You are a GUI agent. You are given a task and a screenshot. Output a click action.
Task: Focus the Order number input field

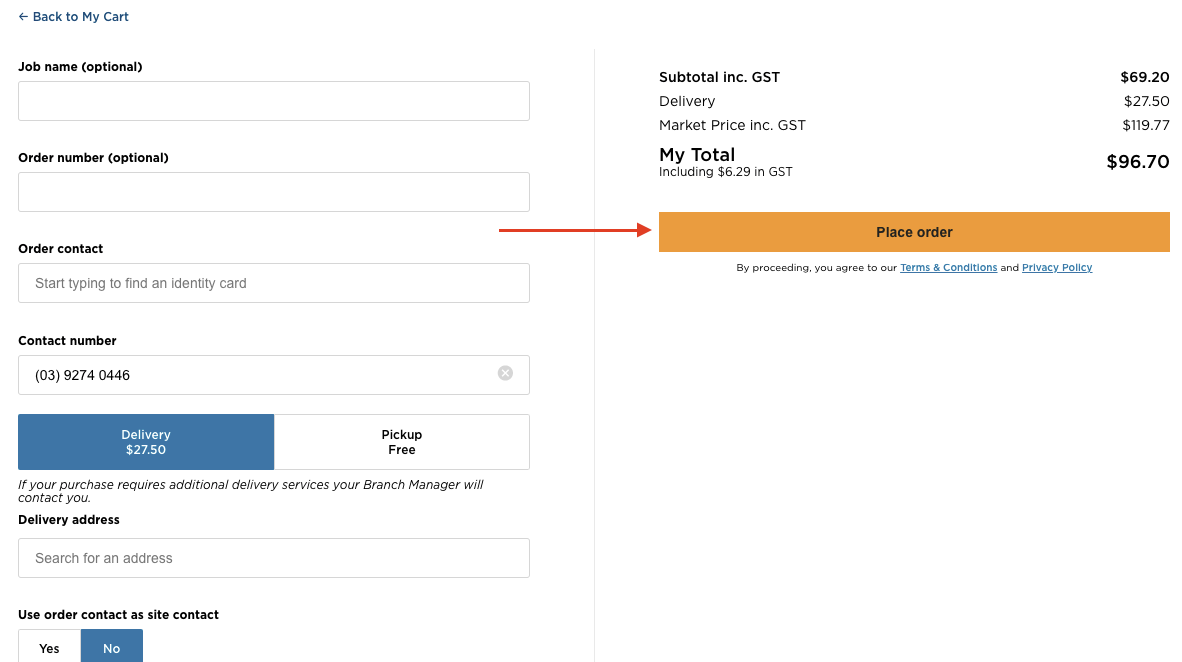point(274,192)
